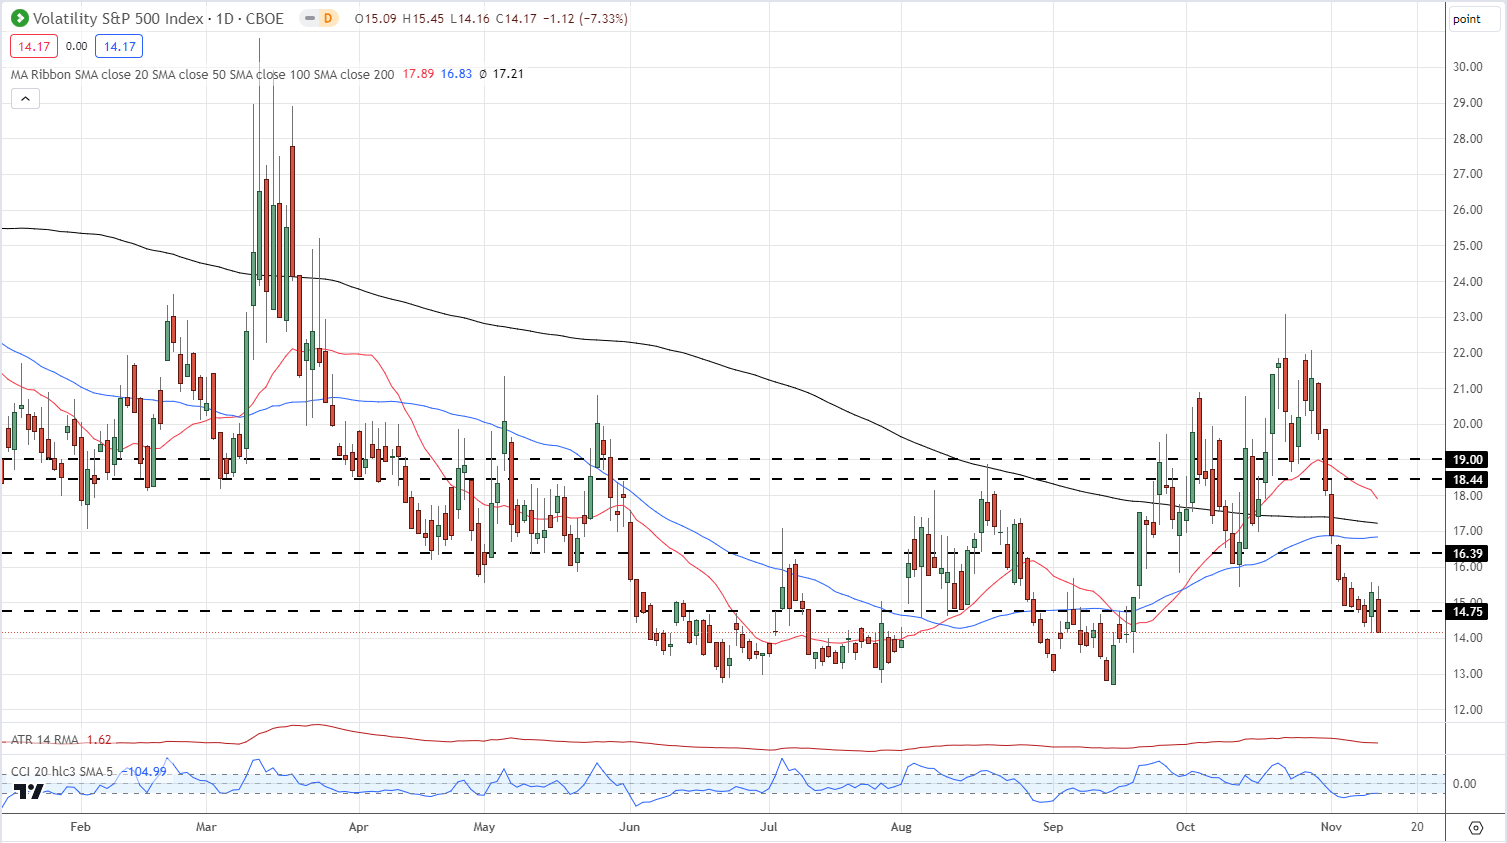Click the Nov label on time axis
The height and width of the screenshot is (843, 1507).
tap(1331, 827)
